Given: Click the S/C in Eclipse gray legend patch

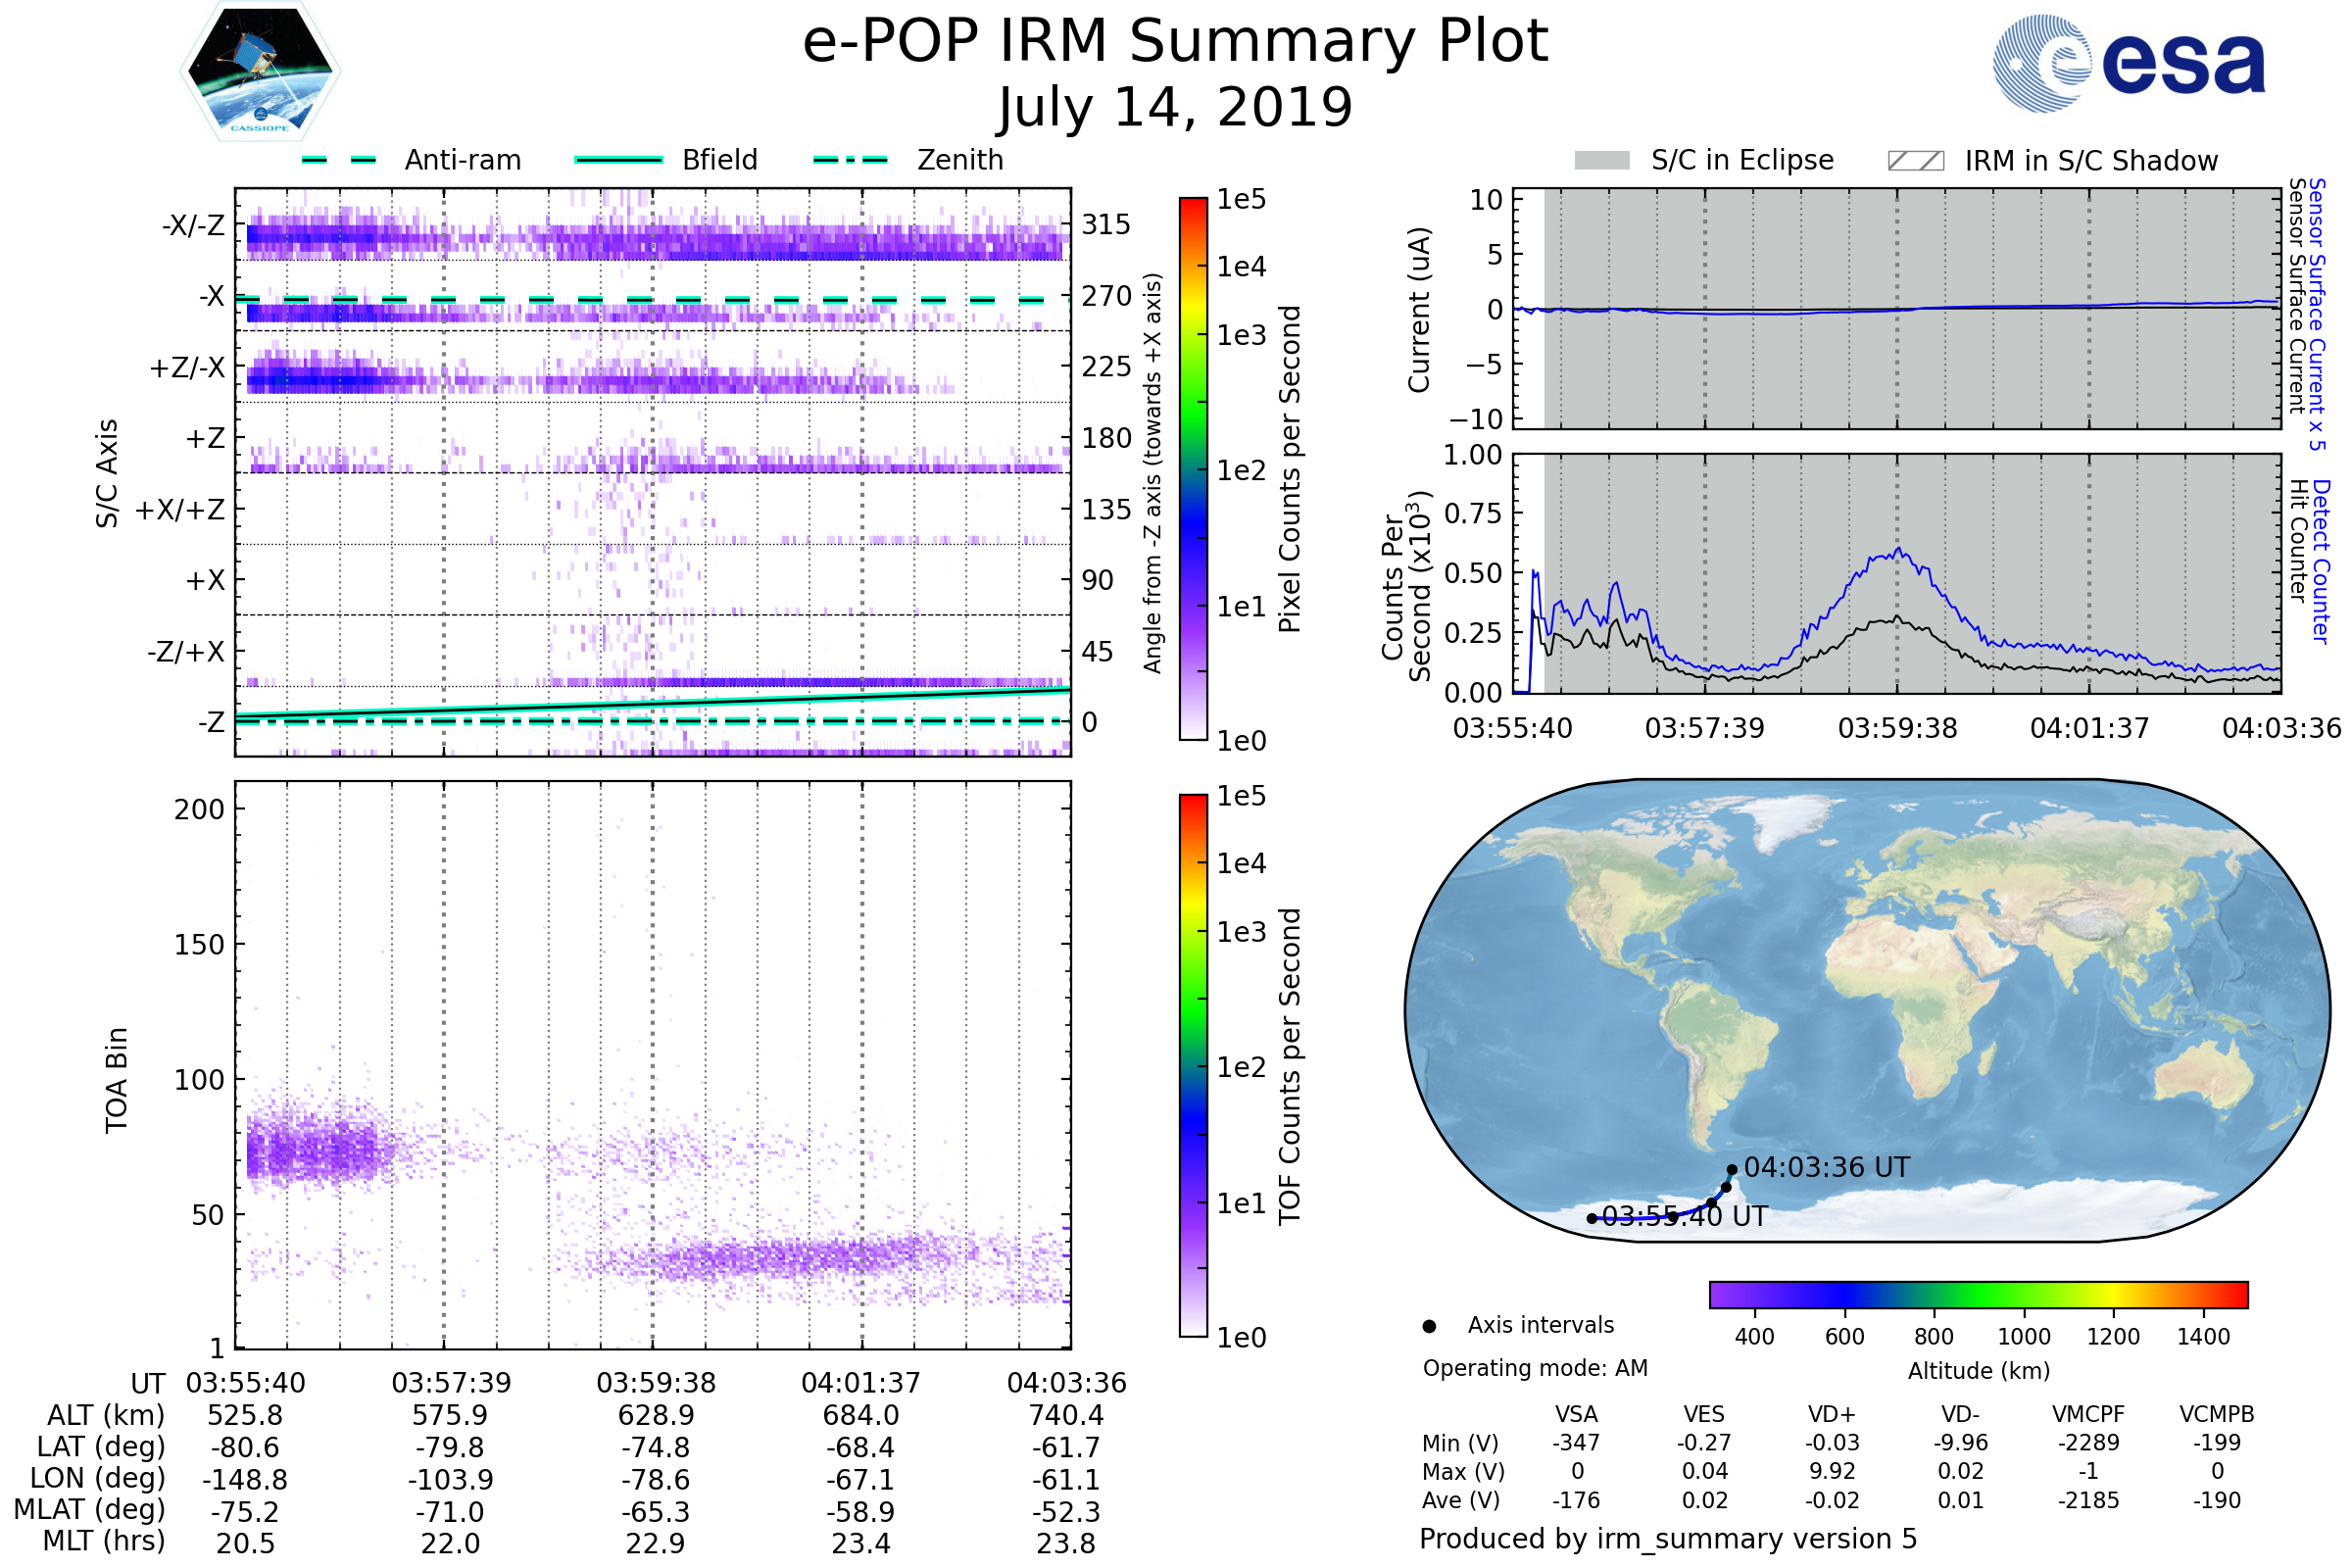Looking at the screenshot, I should point(1601,160).
